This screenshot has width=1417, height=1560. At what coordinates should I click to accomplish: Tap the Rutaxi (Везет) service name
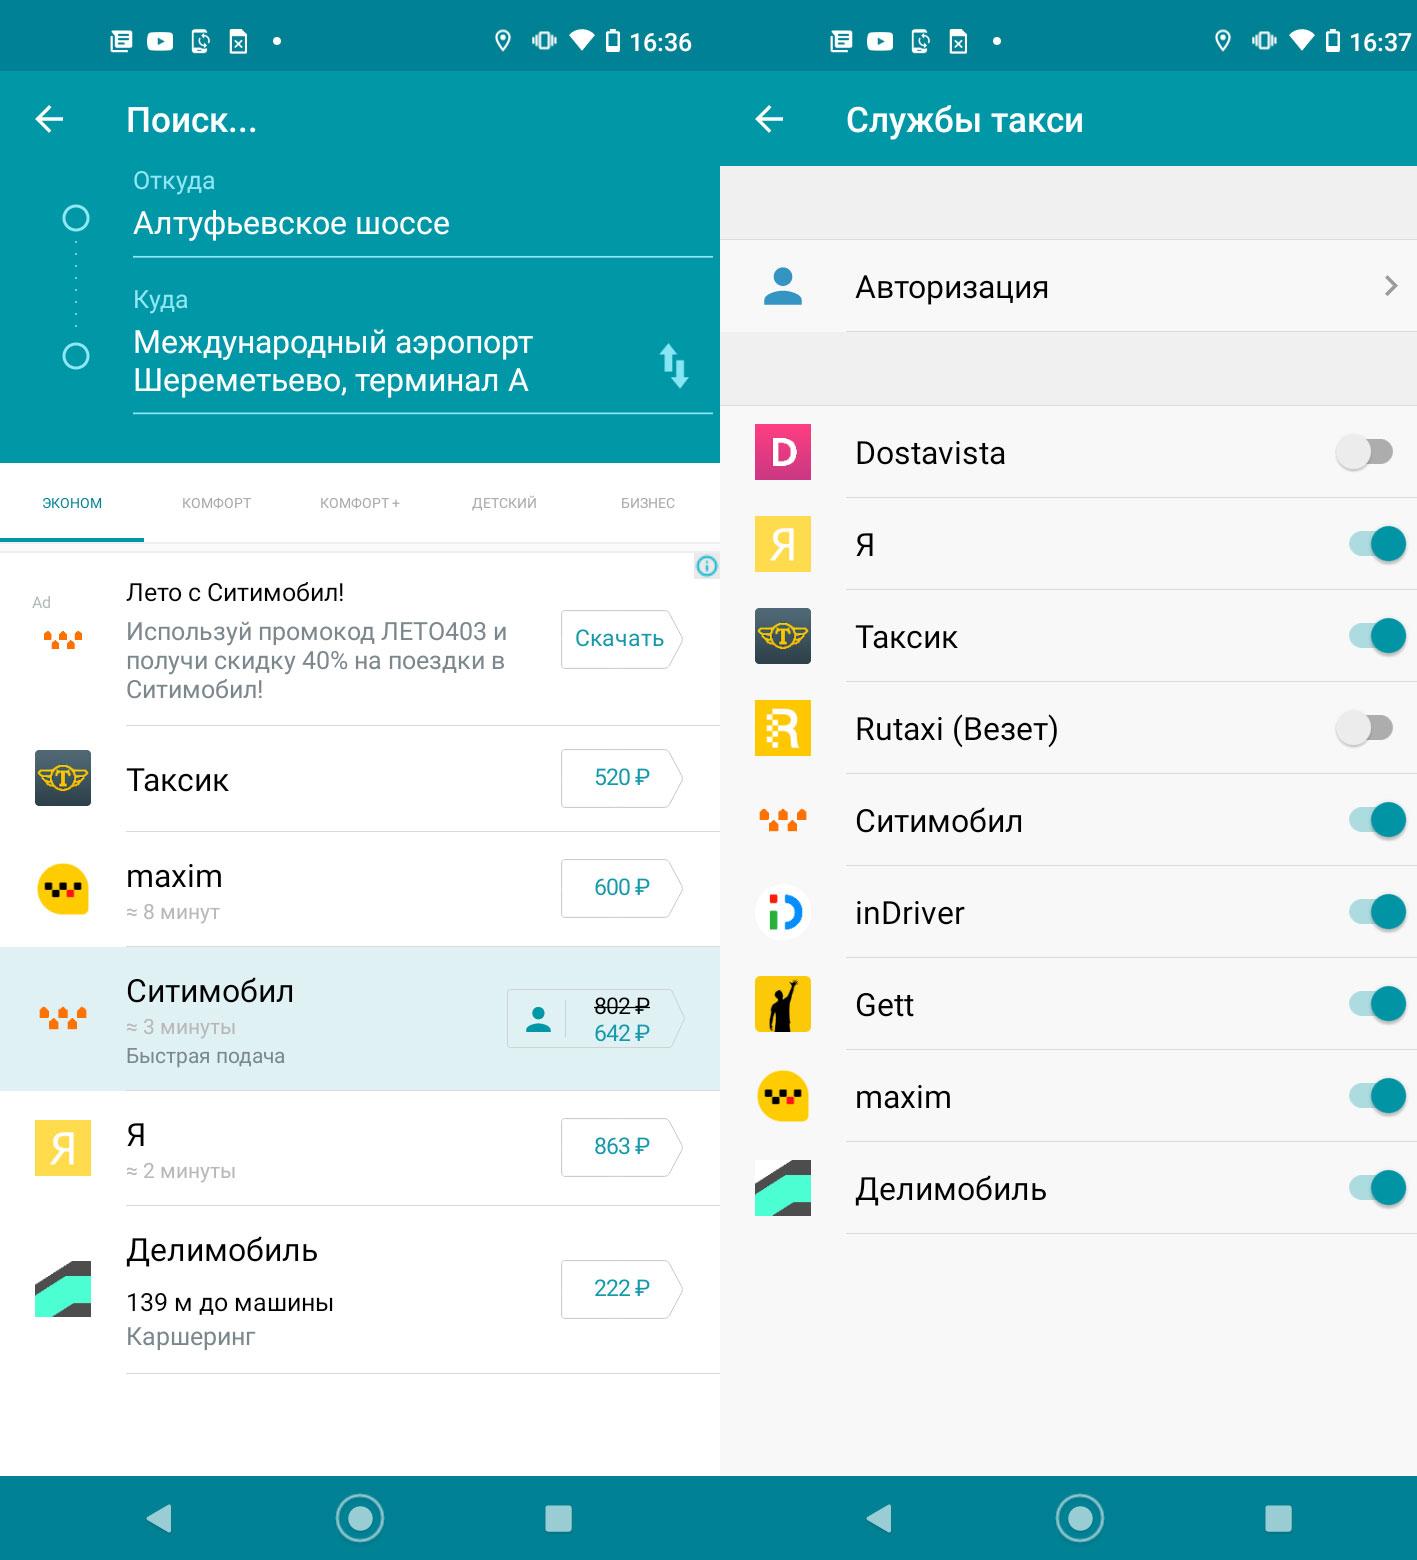pos(957,729)
